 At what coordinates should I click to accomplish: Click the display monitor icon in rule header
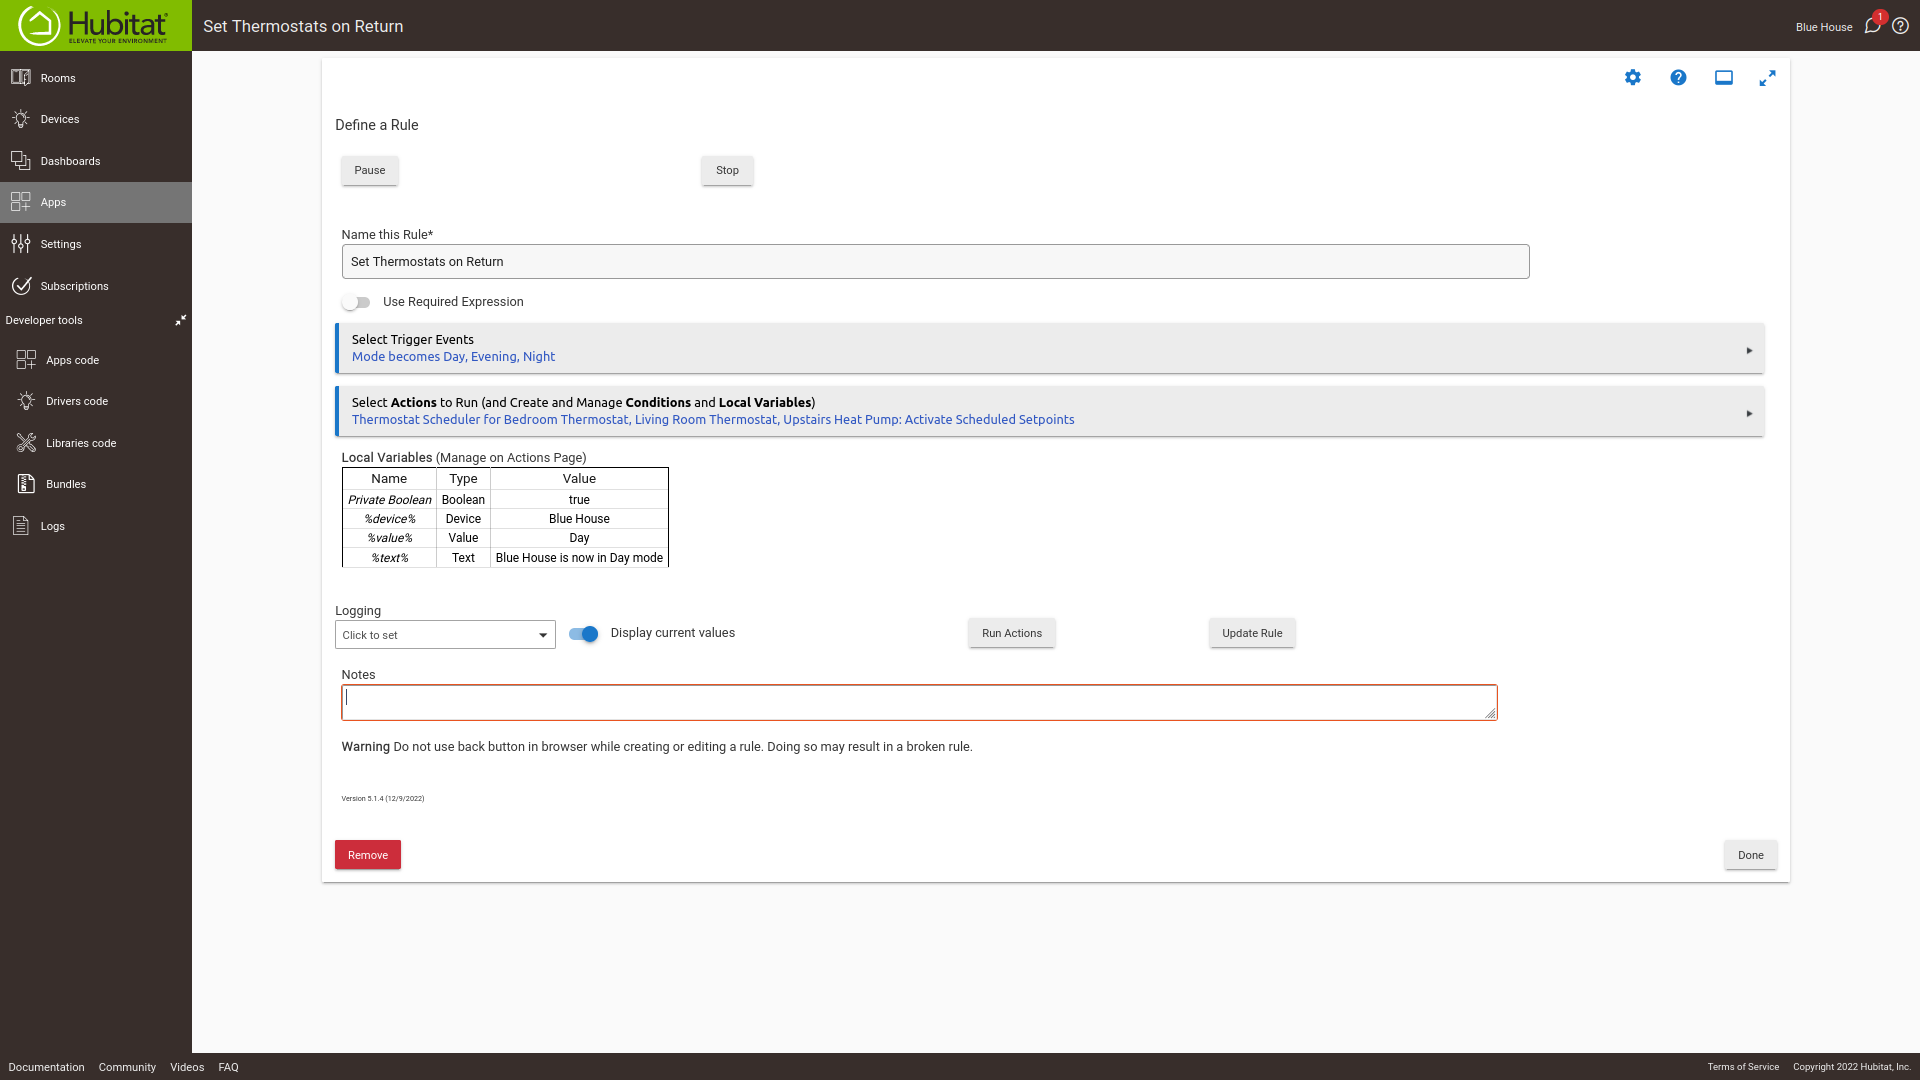1723,78
